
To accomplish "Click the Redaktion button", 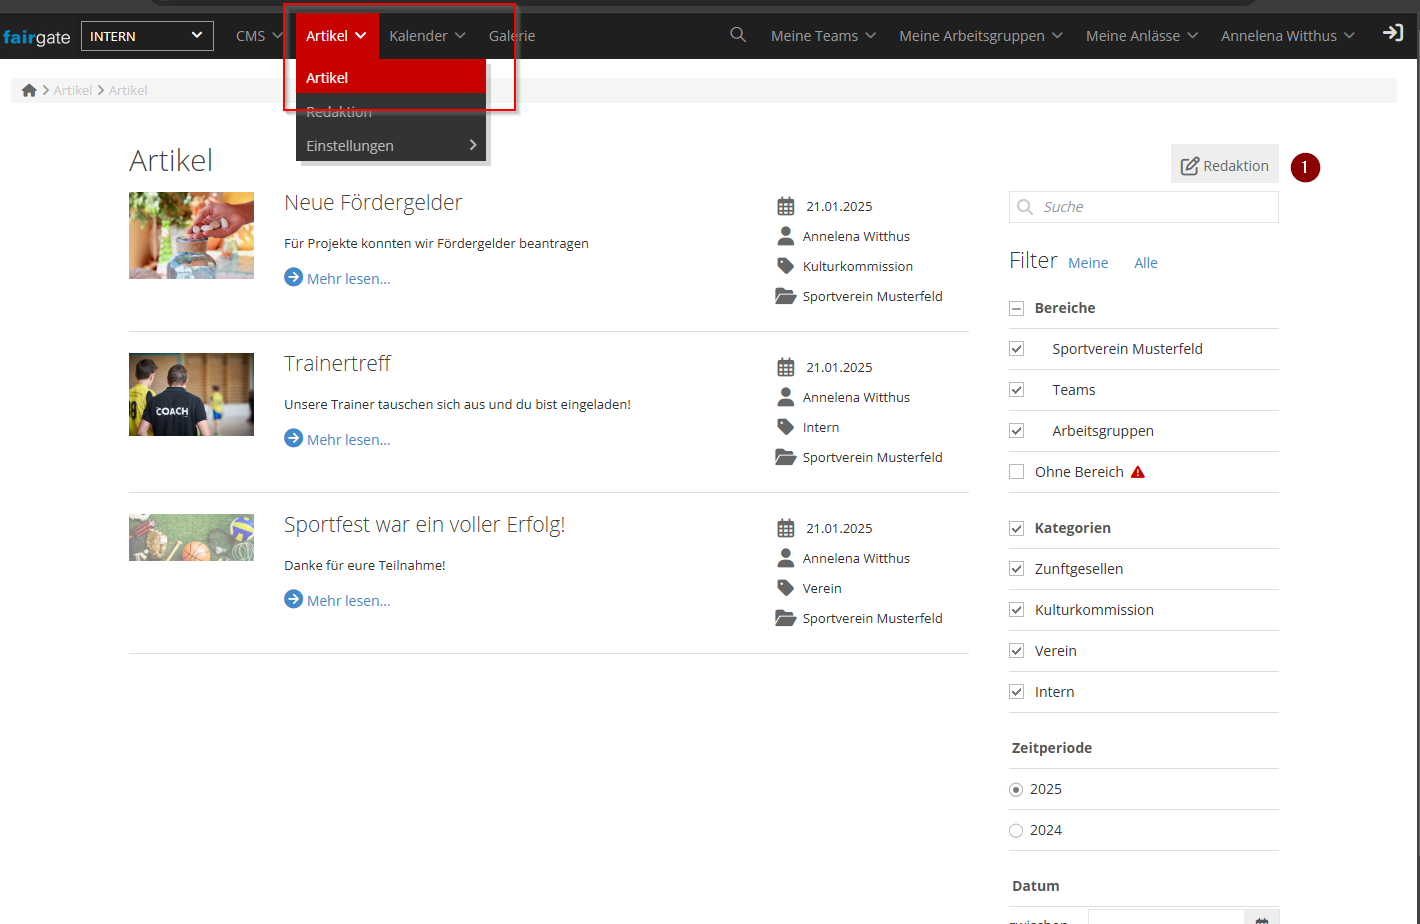I will point(1224,165).
